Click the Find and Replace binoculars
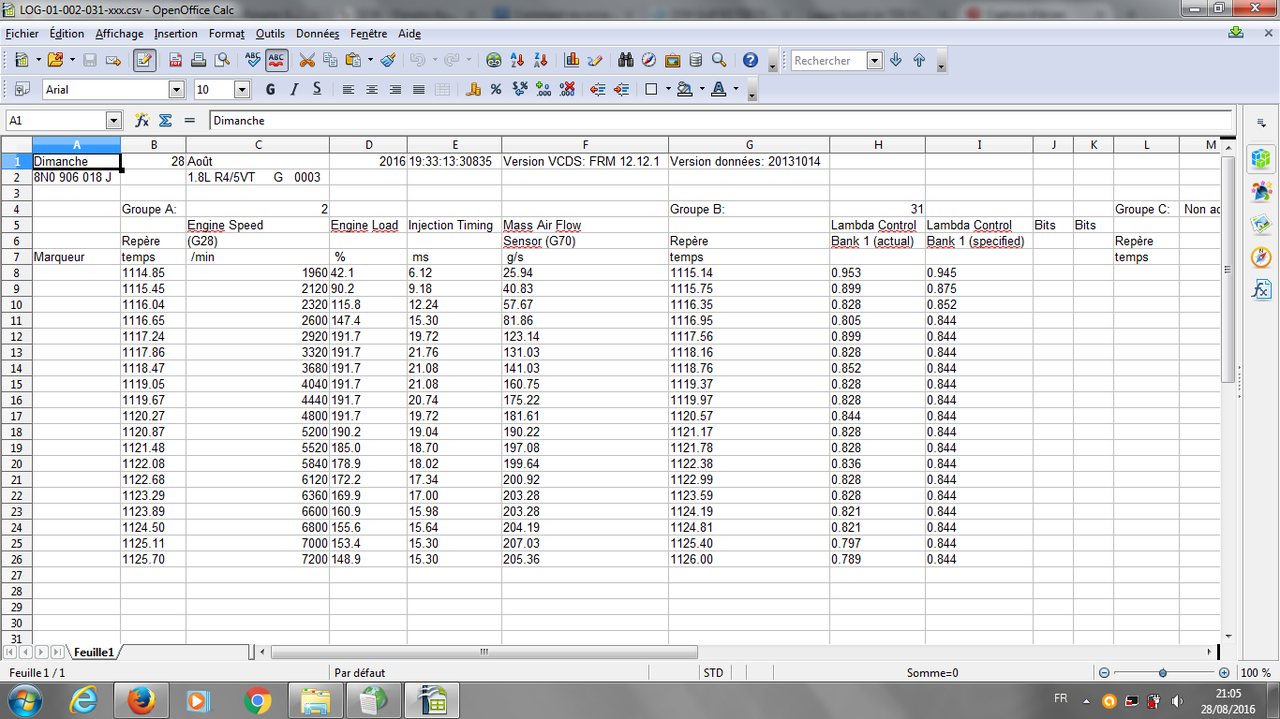This screenshot has width=1280, height=719. click(626, 60)
